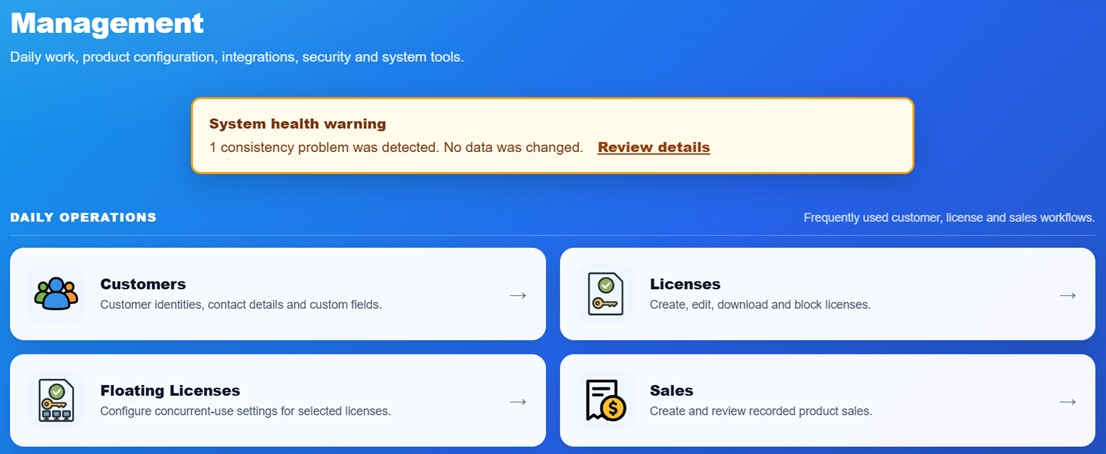Click 'Customer identities, contact details' description

[x=241, y=305]
